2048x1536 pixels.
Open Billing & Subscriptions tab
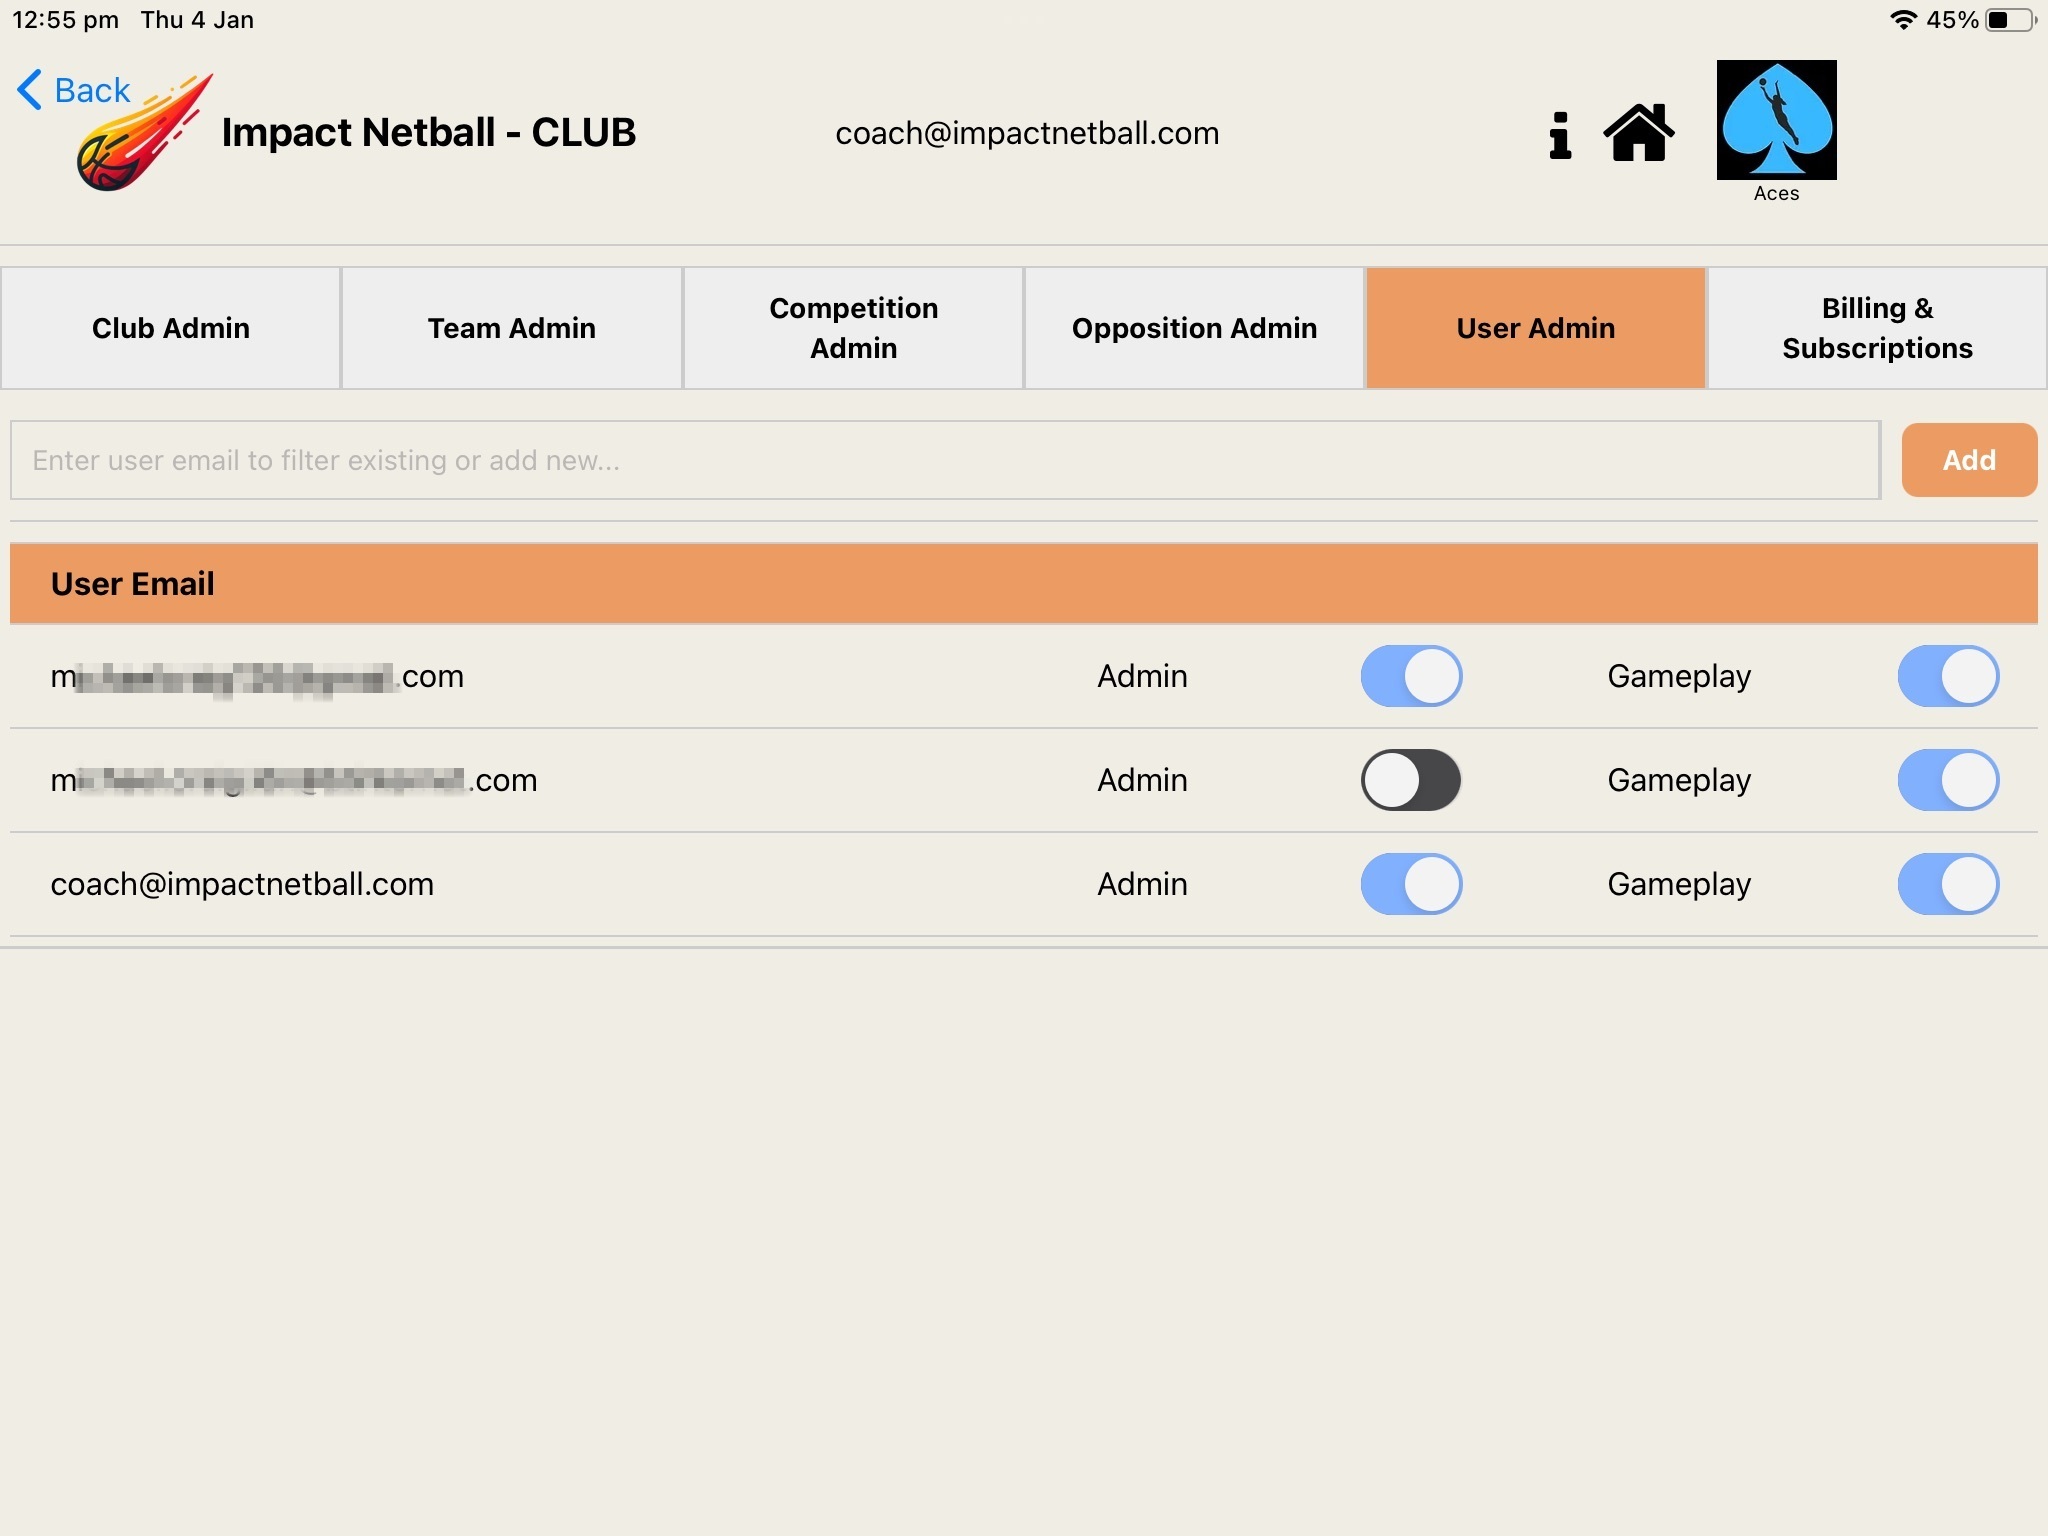pyautogui.click(x=1877, y=328)
